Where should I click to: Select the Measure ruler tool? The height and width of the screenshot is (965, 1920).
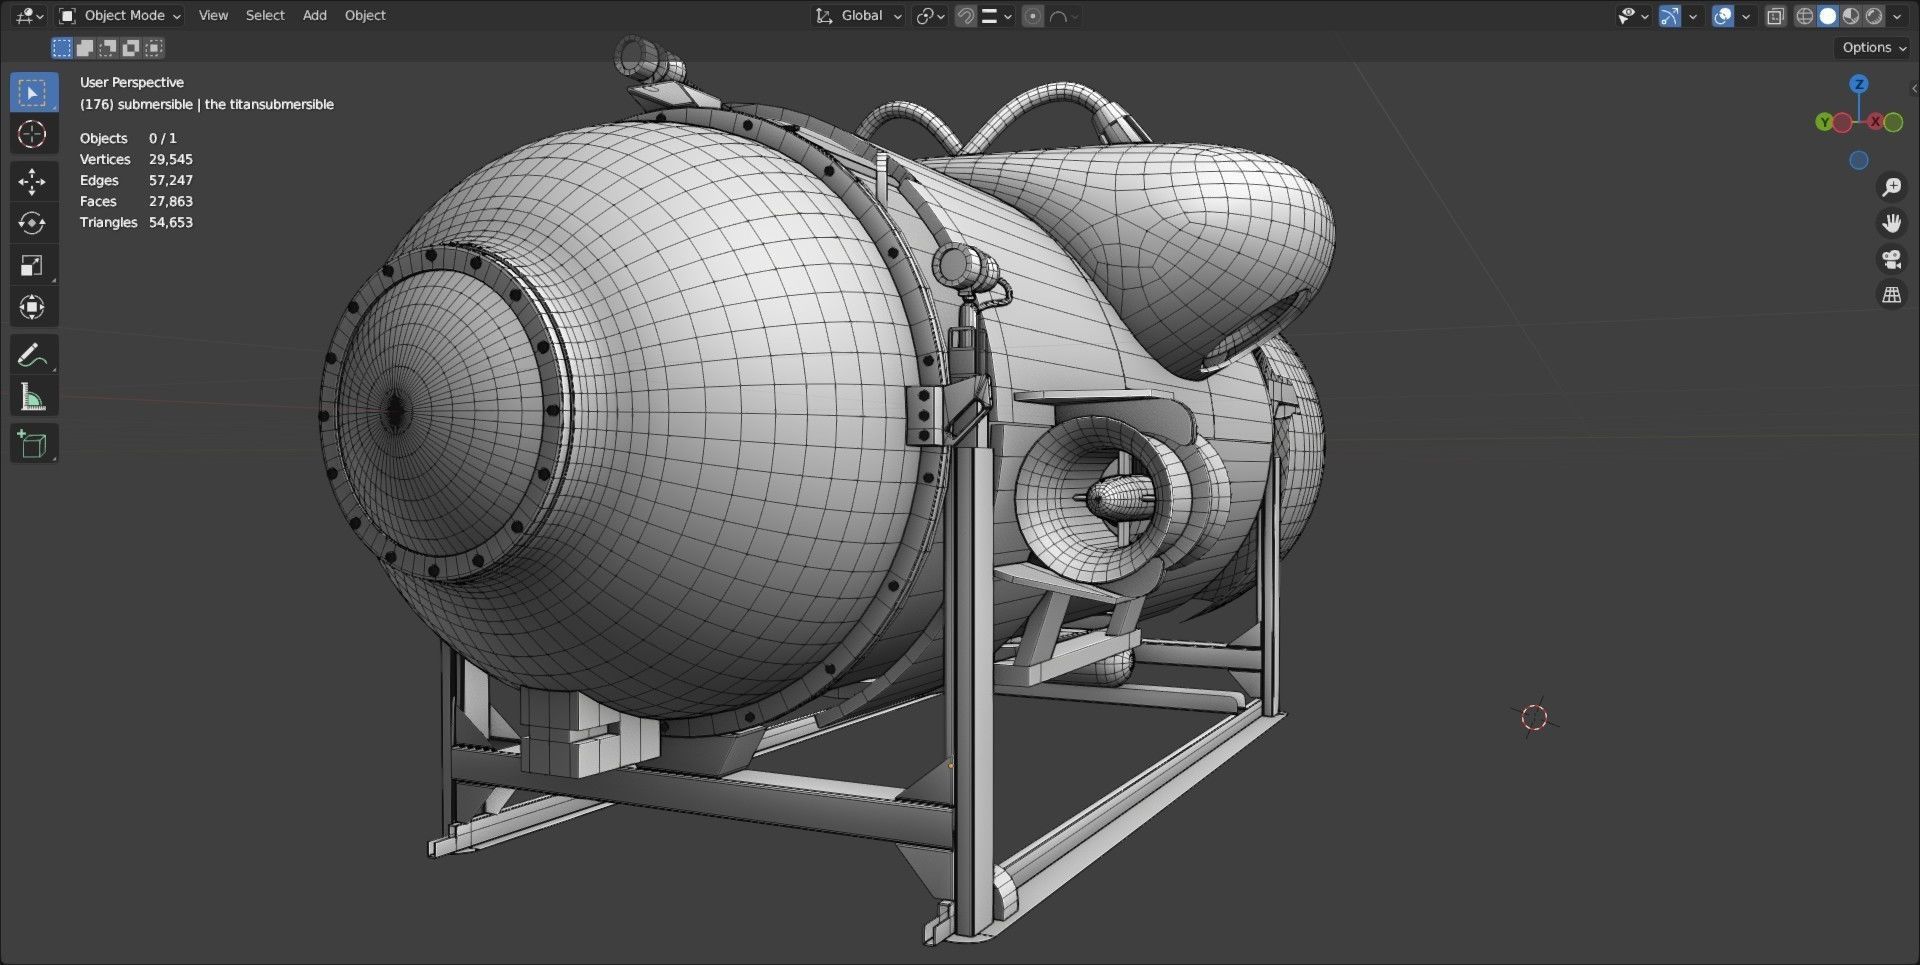pyautogui.click(x=33, y=397)
